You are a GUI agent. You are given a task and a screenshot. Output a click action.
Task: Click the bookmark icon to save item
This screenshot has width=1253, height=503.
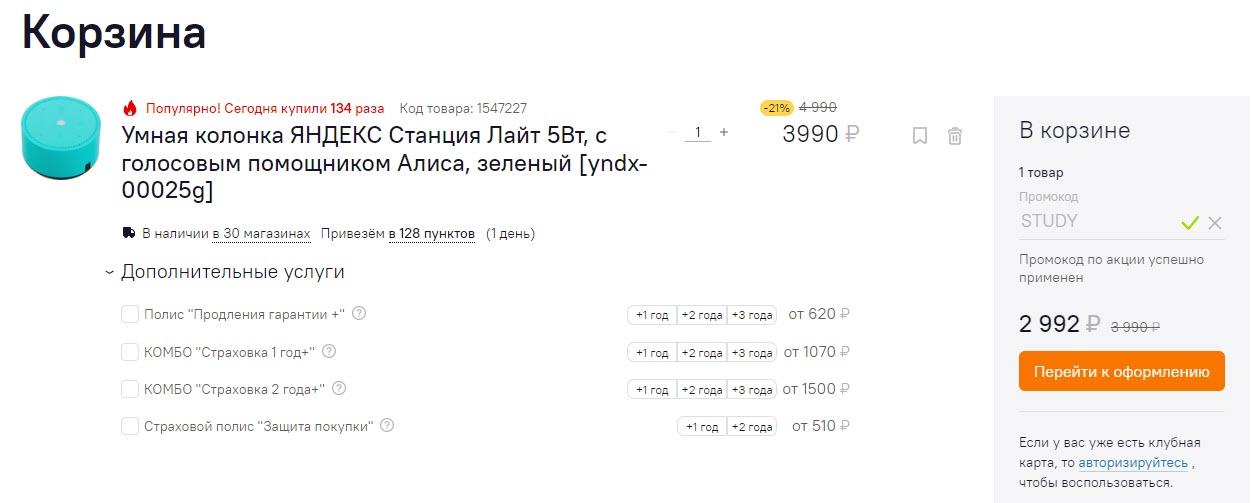(x=920, y=136)
